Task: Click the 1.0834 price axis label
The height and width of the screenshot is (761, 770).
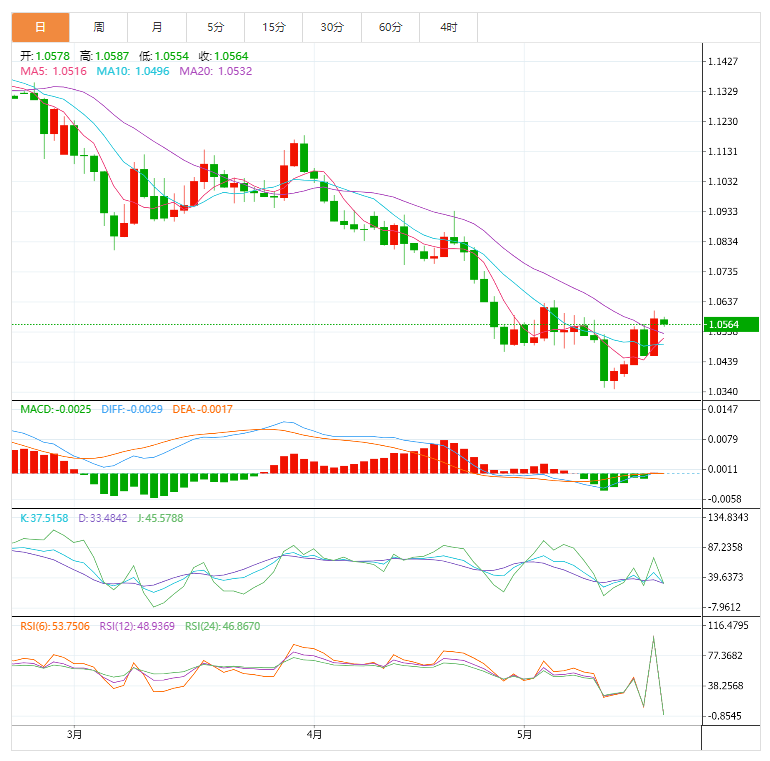Action: [722, 242]
